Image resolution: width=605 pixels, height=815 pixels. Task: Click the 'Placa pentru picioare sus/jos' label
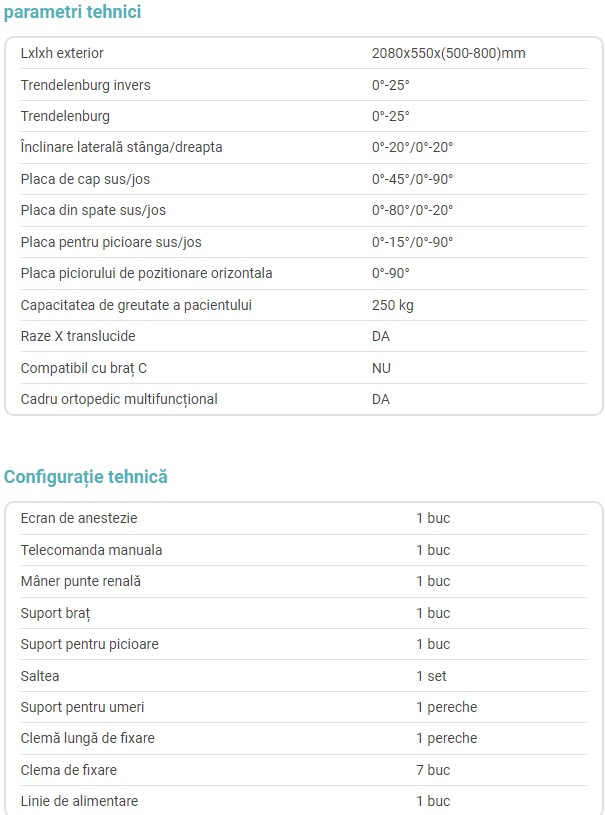coord(111,242)
